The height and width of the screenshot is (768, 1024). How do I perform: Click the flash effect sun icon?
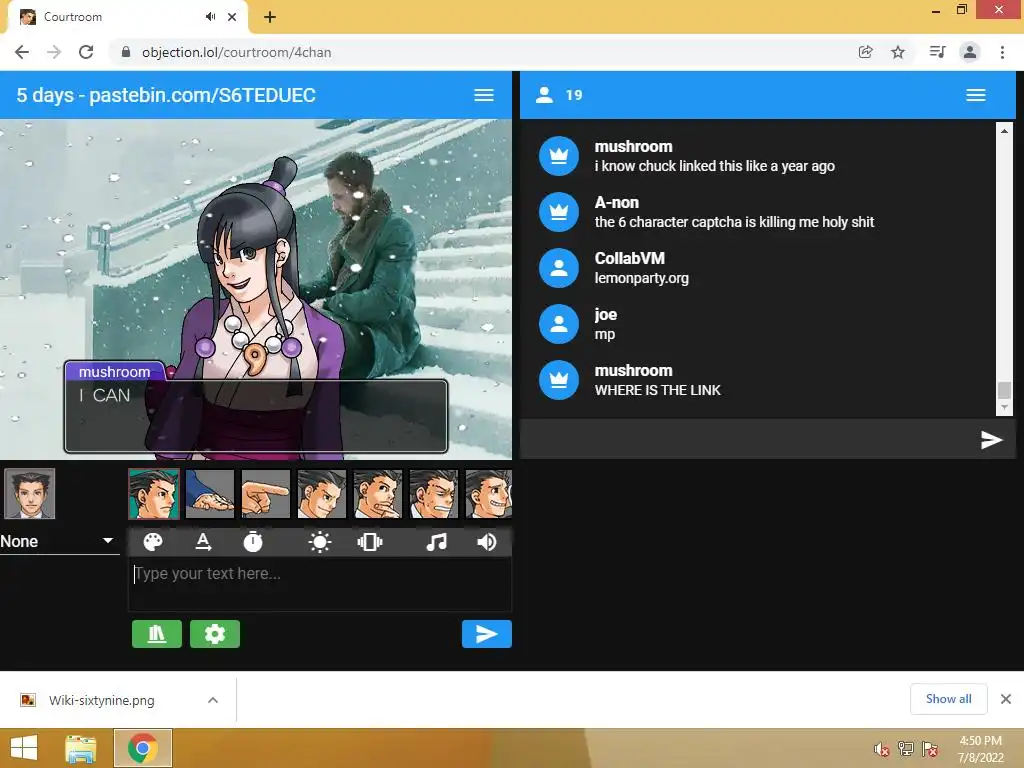(x=319, y=542)
